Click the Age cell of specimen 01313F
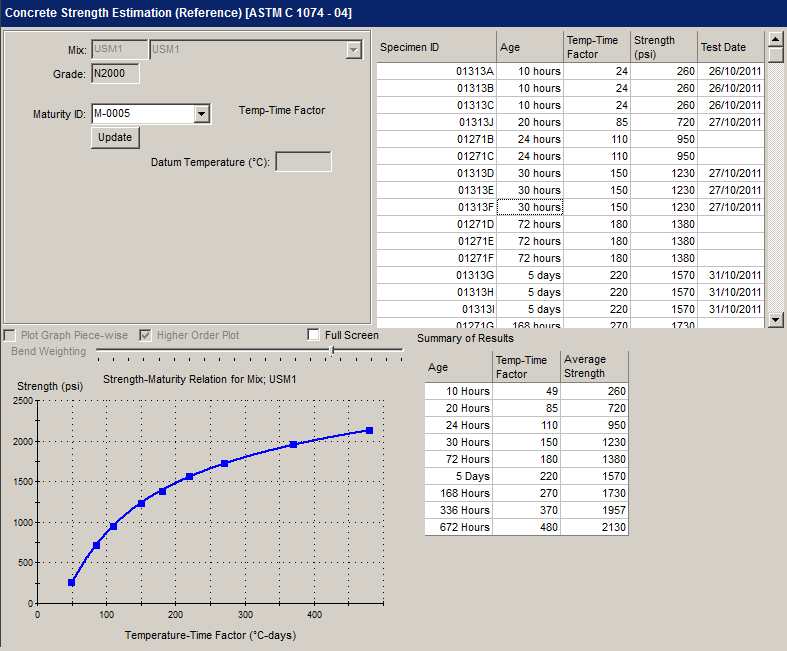Image resolution: width=787 pixels, height=651 pixels. (530, 207)
